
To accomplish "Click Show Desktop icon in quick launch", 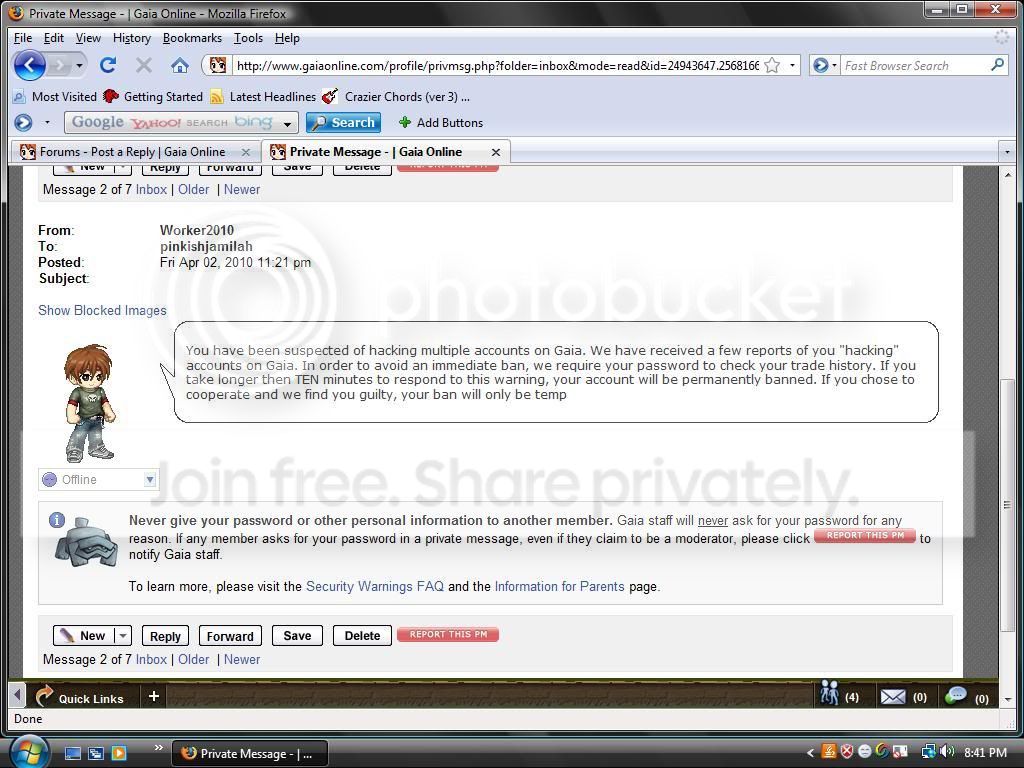I will click(x=72, y=753).
